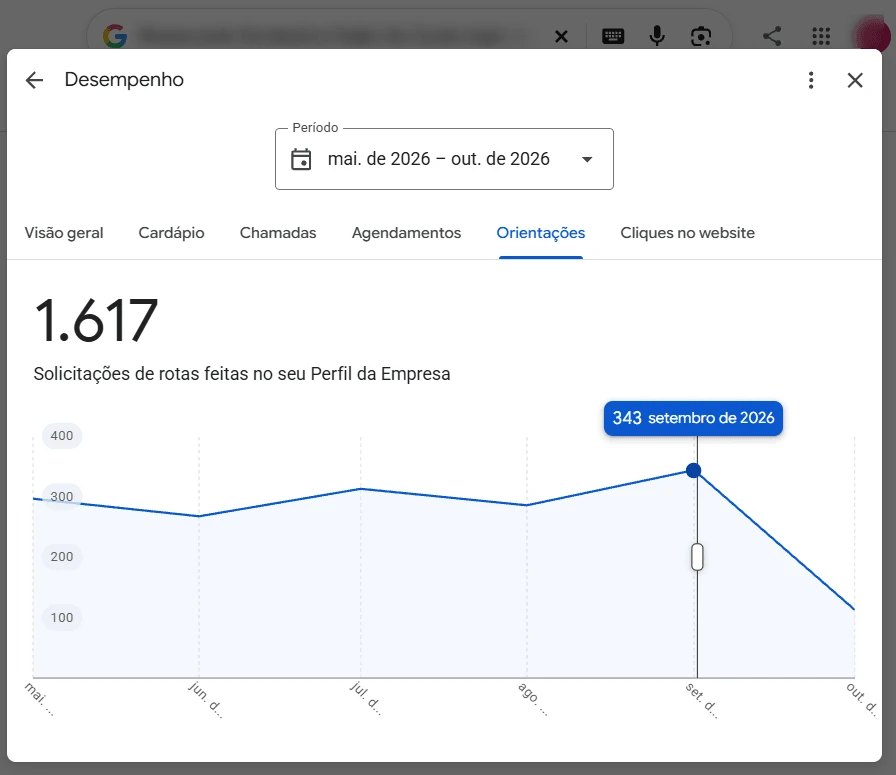Screen dimensions: 896x775
Task: Select the Orientações tab
Action: [541, 233]
